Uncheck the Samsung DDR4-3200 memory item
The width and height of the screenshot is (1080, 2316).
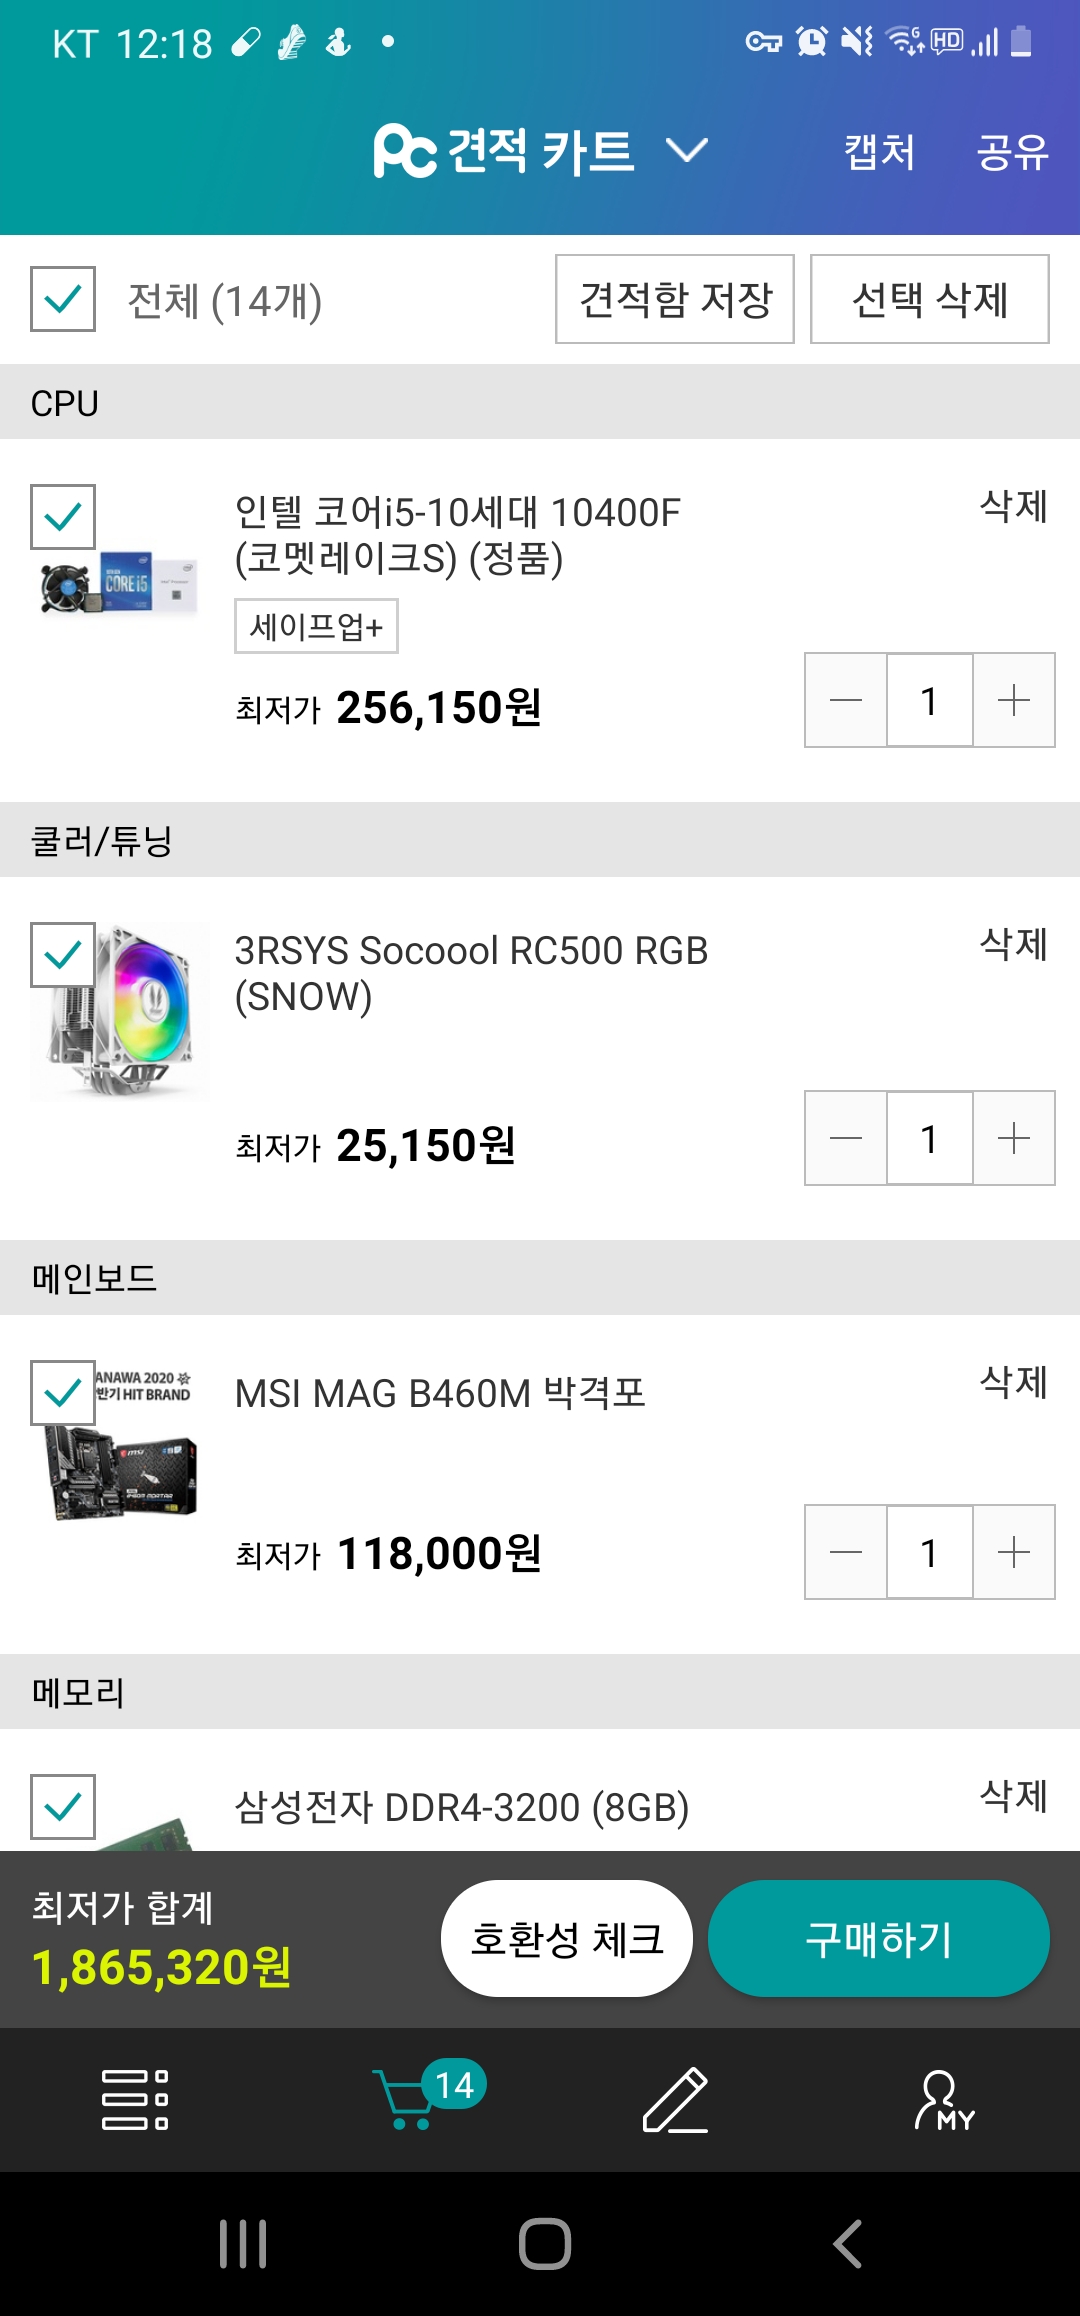63,1807
